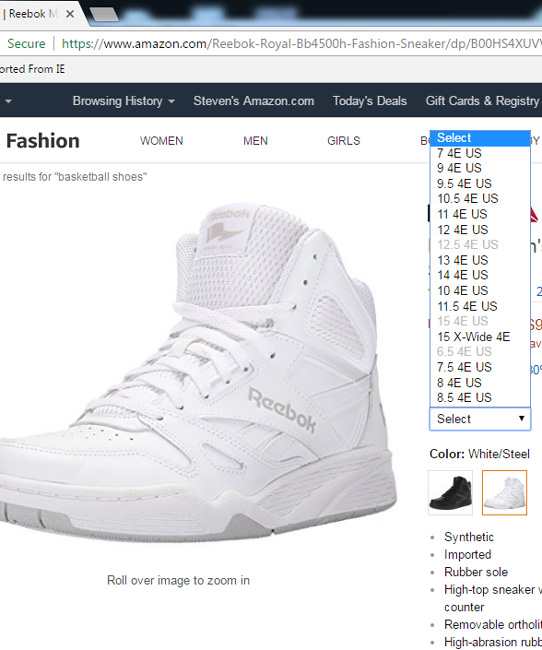
Task: Choose size 11.5 4E US
Action: pyautogui.click(x=480, y=306)
